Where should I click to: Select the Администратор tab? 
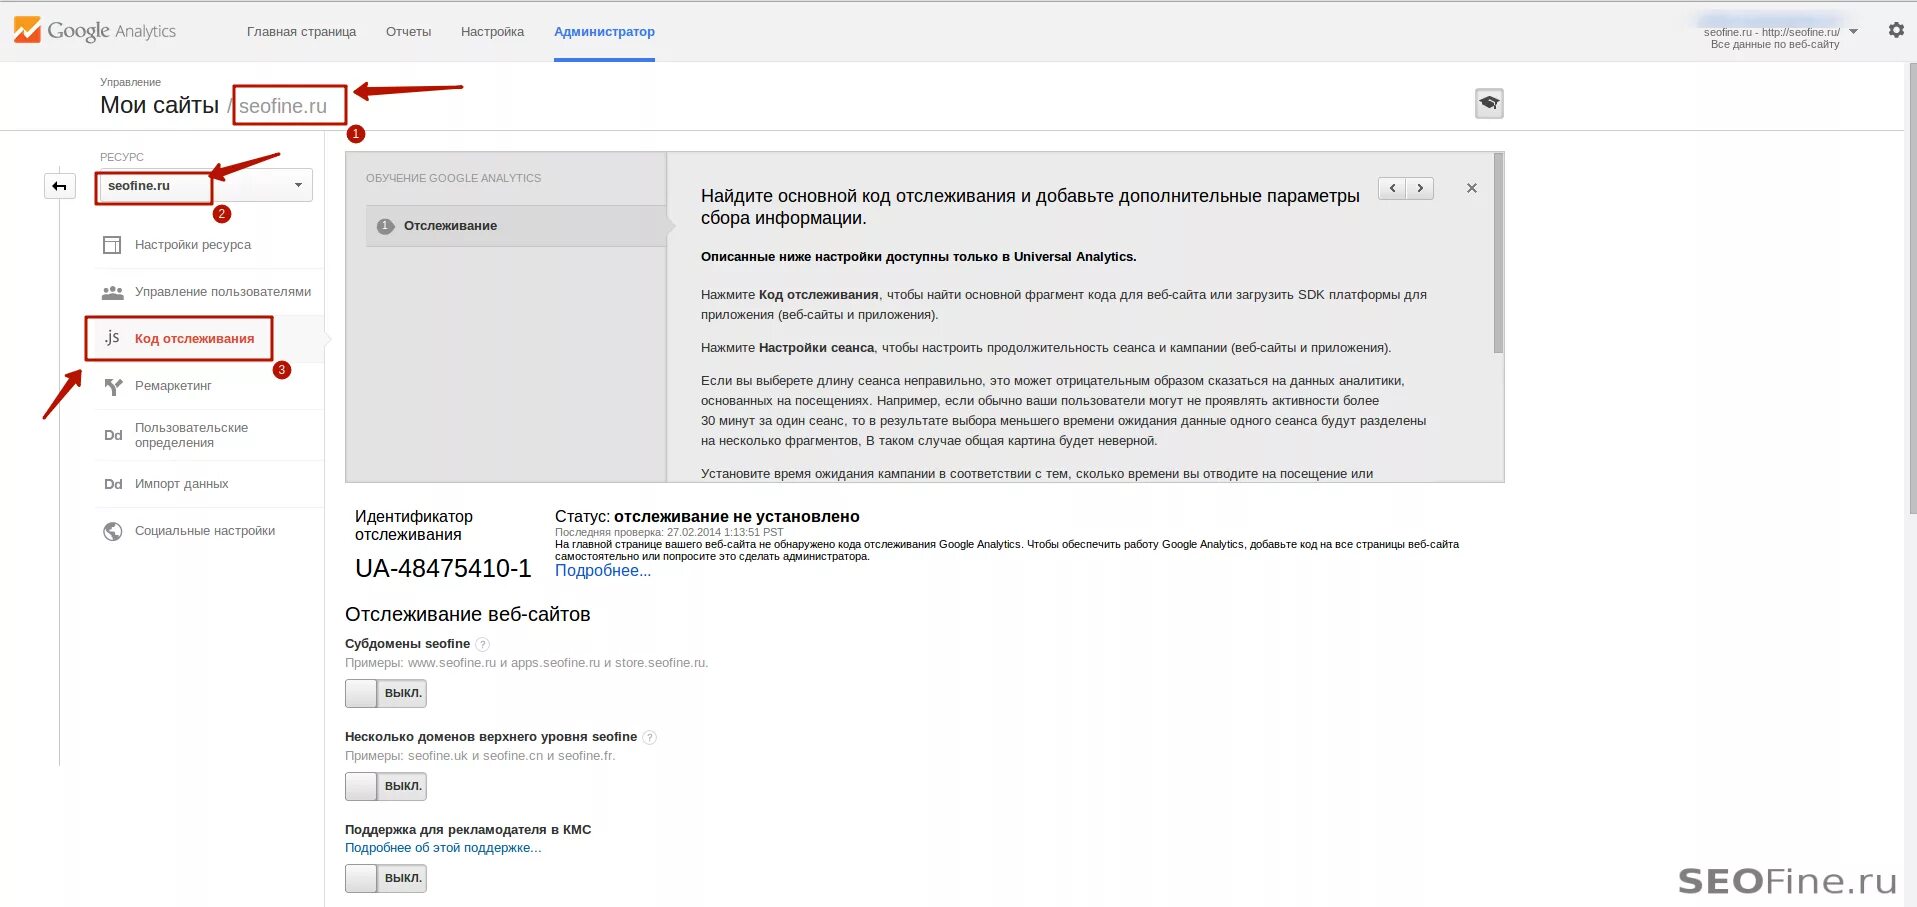point(604,32)
